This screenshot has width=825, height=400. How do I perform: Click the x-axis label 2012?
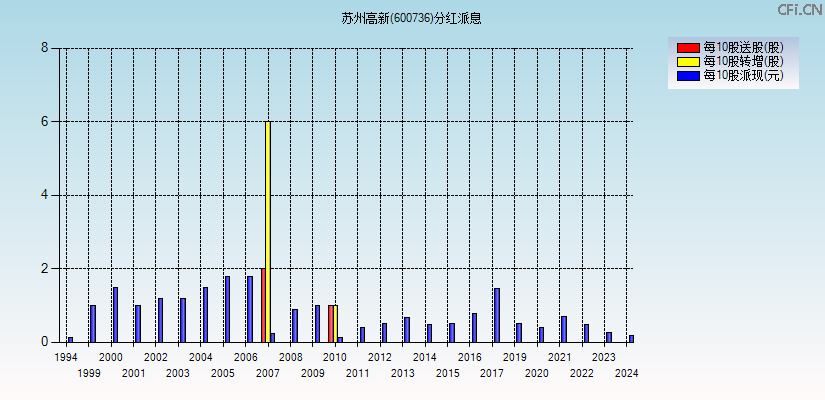pos(380,357)
